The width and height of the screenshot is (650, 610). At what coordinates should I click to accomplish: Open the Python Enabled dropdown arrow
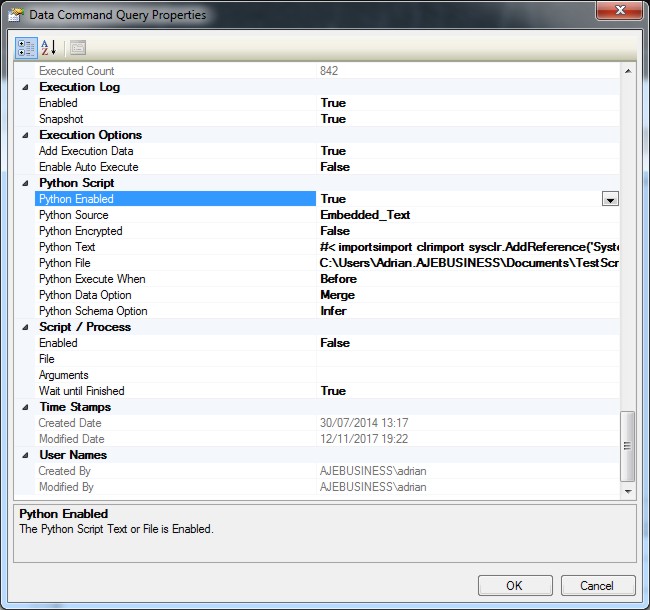tap(610, 199)
